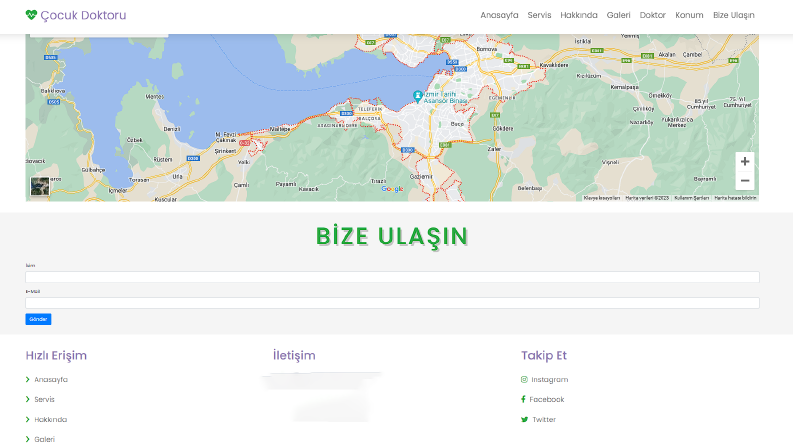793x446 pixels.
Task: Open Kullanım Şartları map link
Action: (691, 198)
